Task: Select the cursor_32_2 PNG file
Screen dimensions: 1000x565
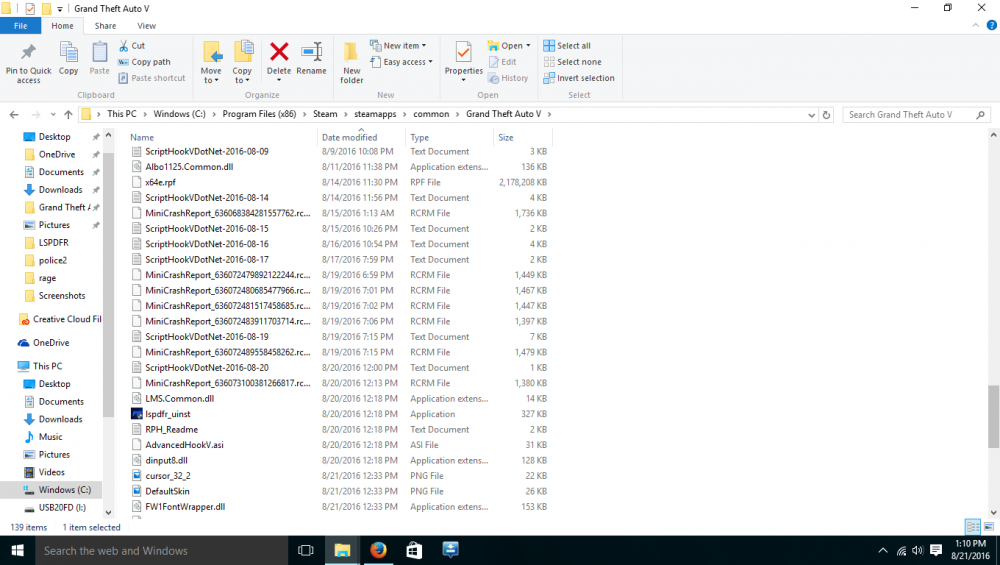Action: click(168, 476)
